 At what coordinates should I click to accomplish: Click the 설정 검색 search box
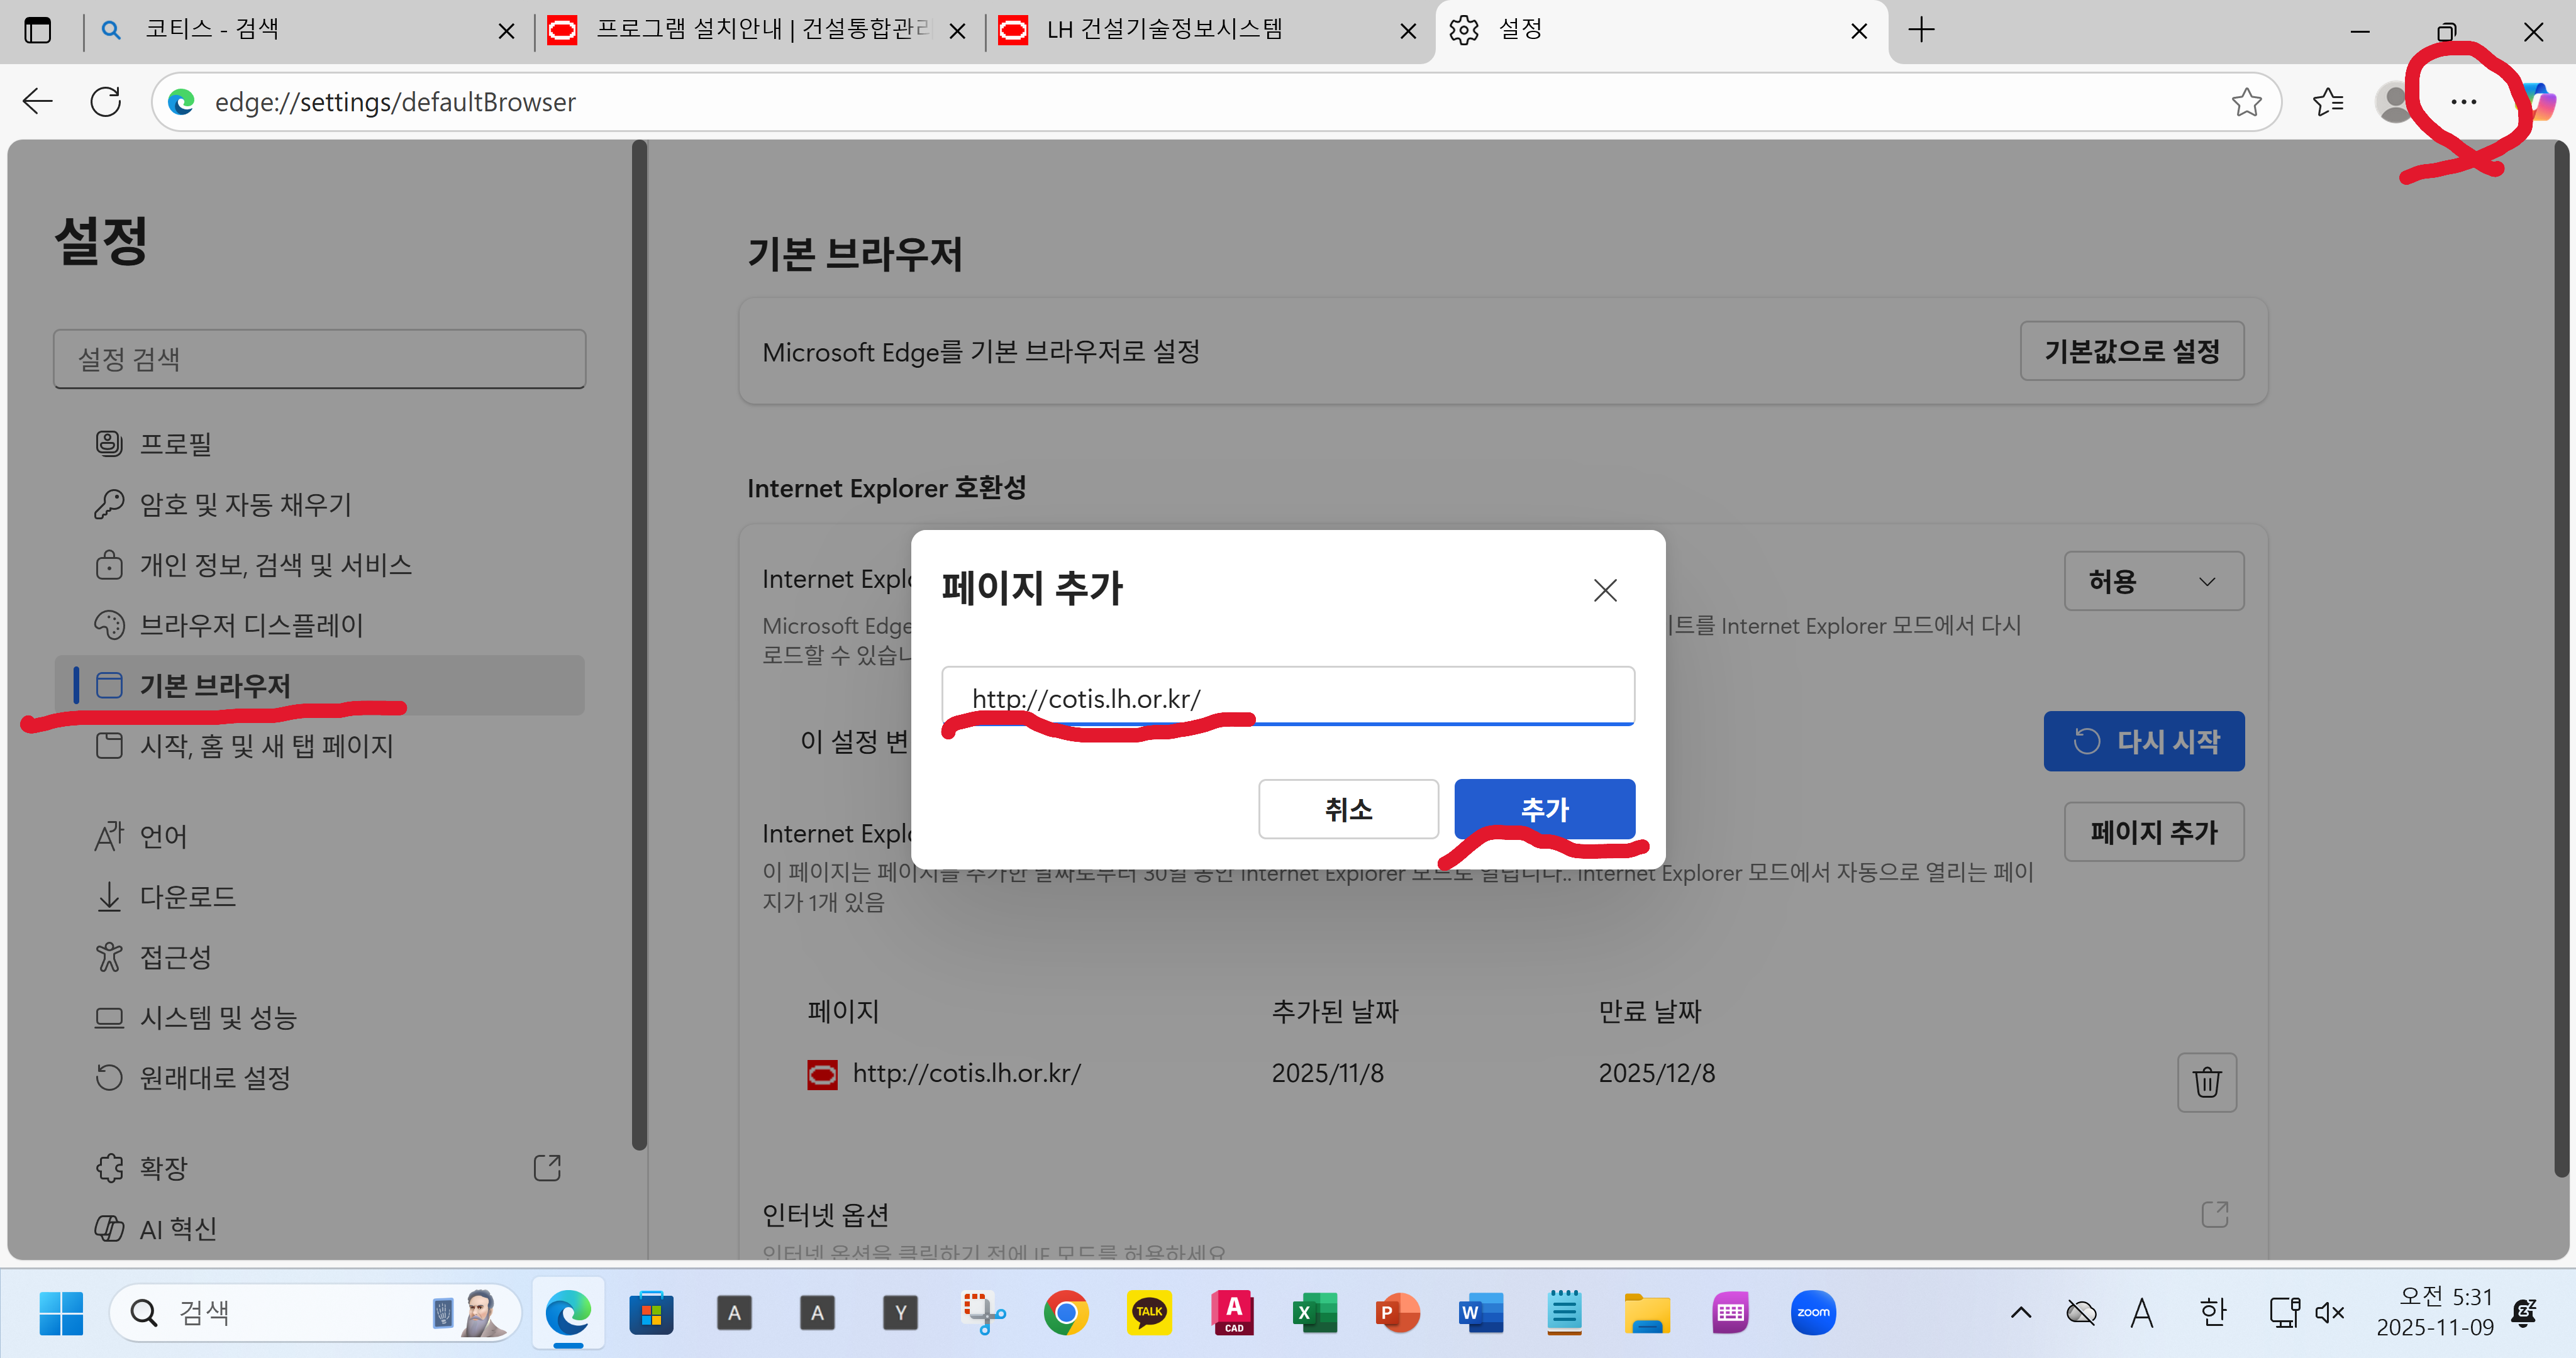point(319,359)
